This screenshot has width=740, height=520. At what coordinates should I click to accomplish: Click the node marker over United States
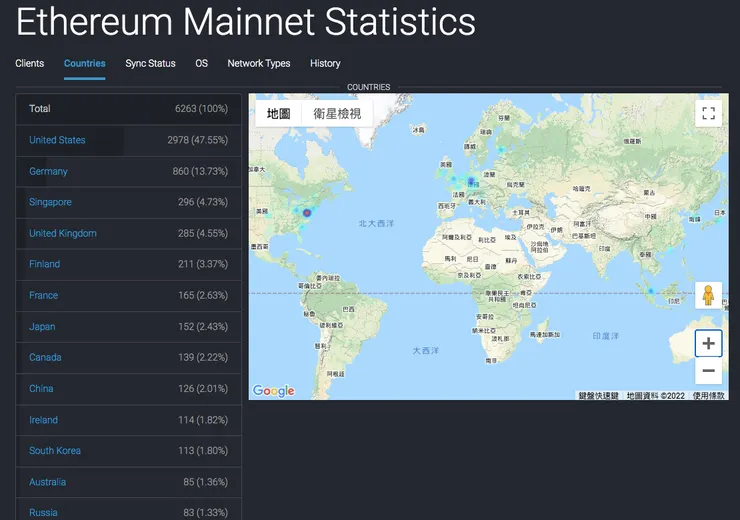pyautogui.click(x=307, y=213)
